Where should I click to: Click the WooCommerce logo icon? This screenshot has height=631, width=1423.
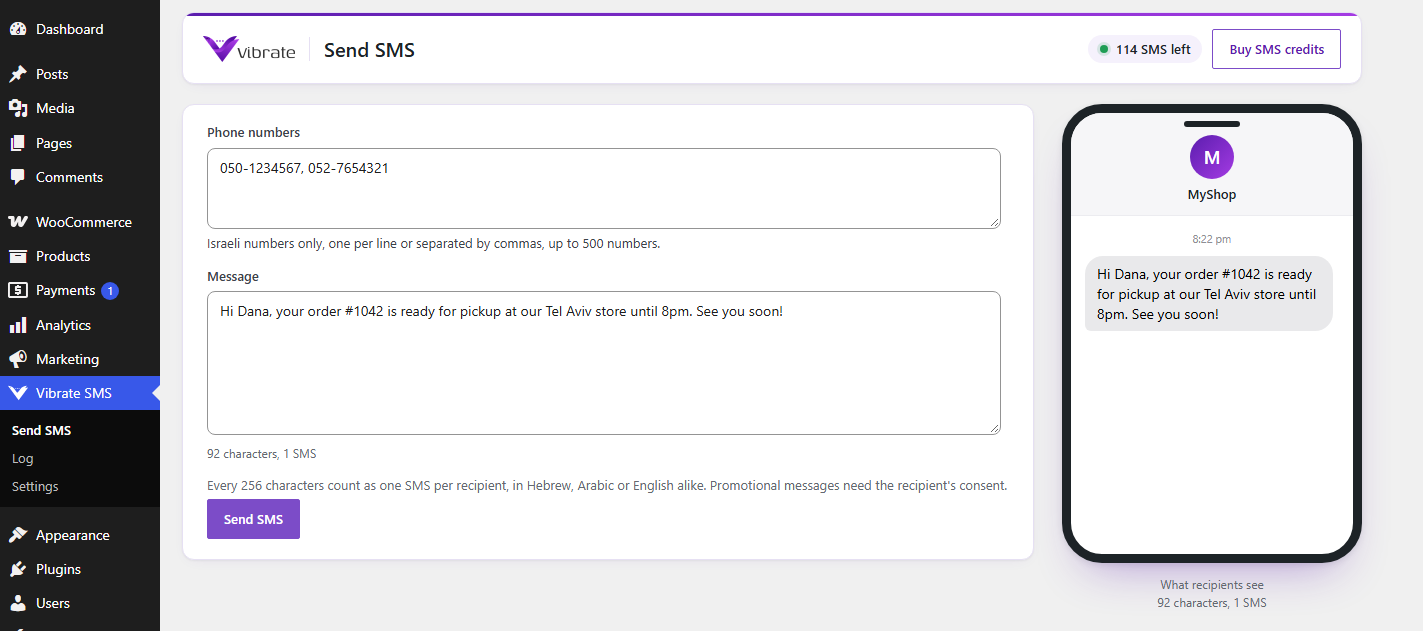tap(18, 222)
